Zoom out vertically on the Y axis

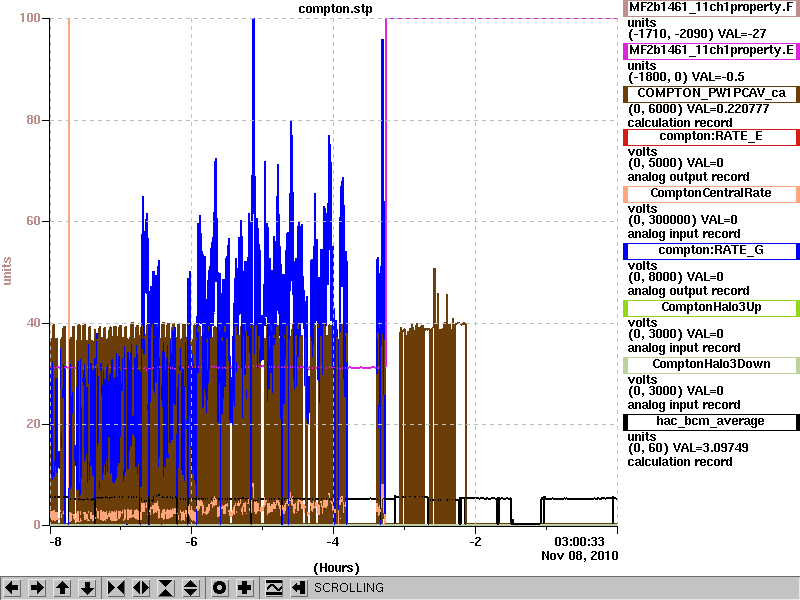coord(191,588)
